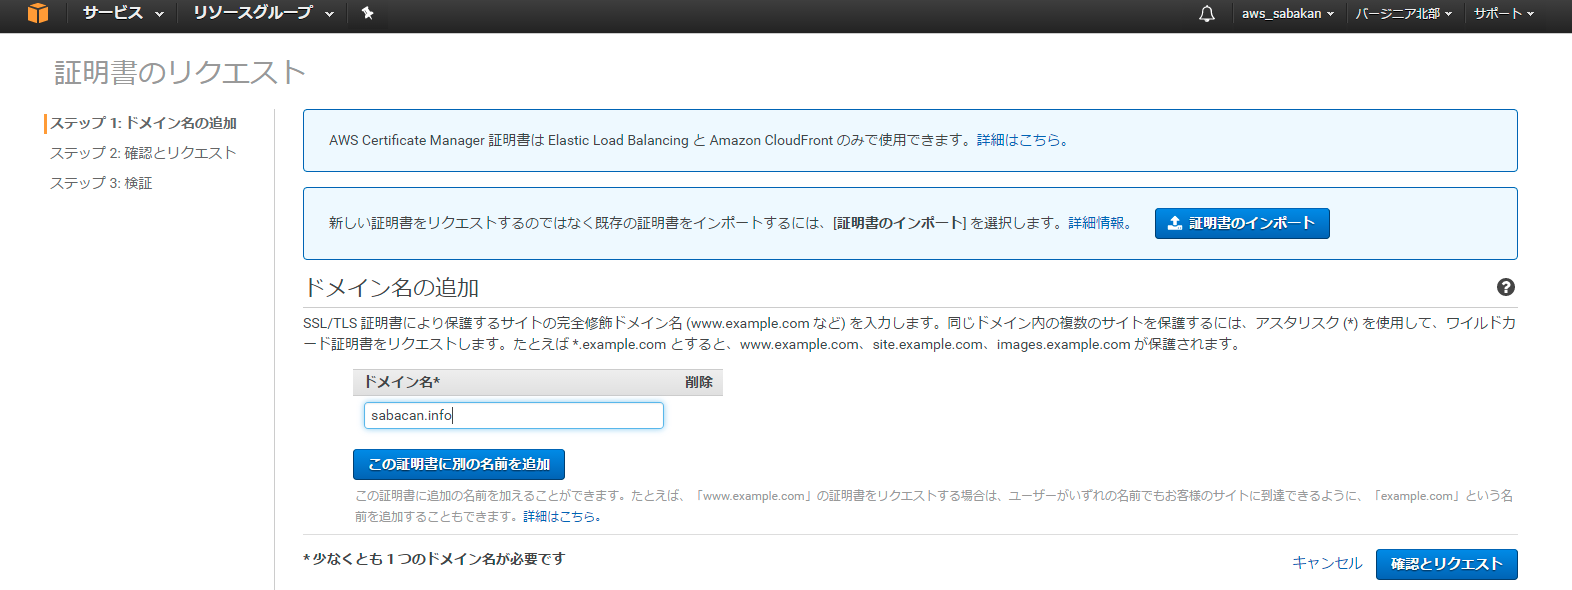
Task: Focus the domain name field with sabacan.info
Action: (x=514, y=415)
